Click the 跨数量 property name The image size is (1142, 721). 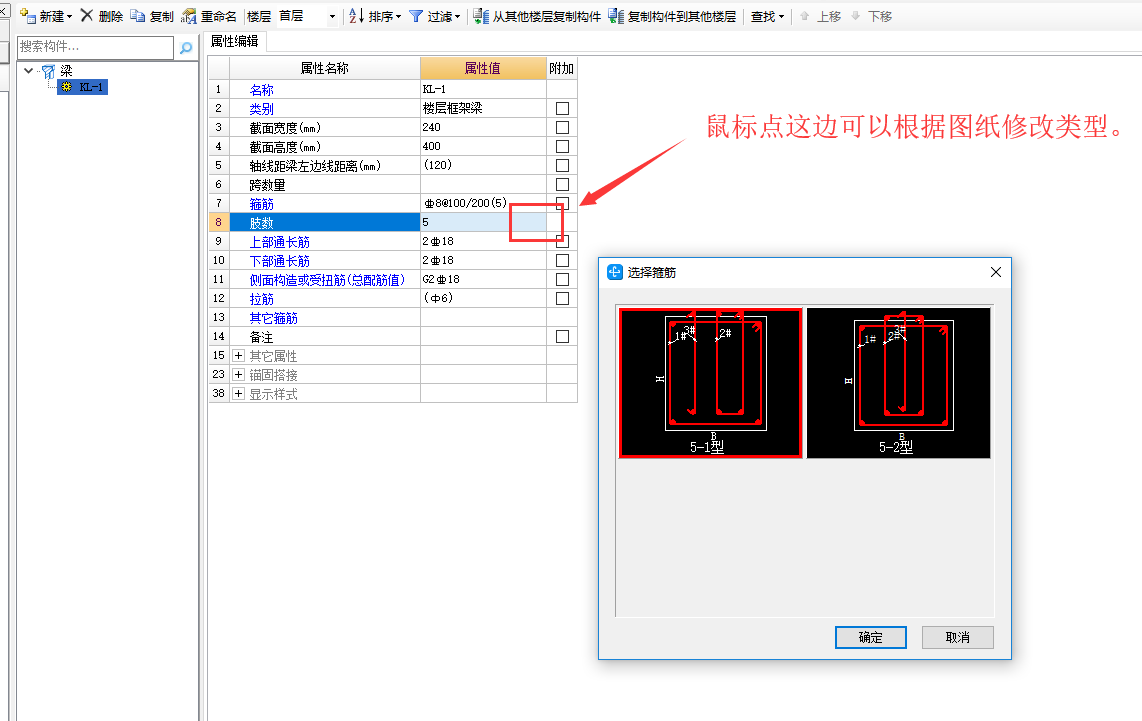(x=267, y=185)
